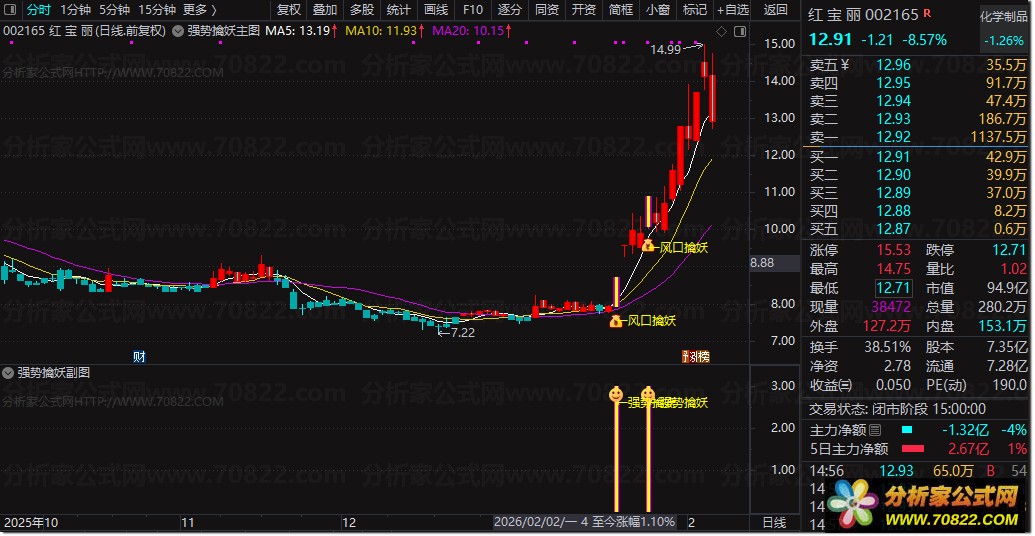Screen dimensions: 1035x536
Task: Click the 主力净额 value -1.32亿
Action: 965,430
